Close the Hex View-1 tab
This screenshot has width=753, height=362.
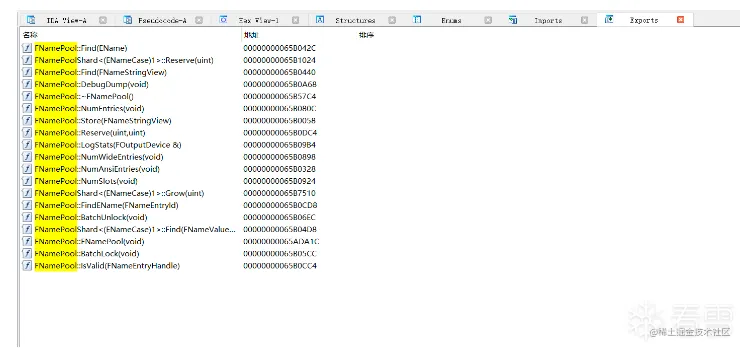pos(296,20)
